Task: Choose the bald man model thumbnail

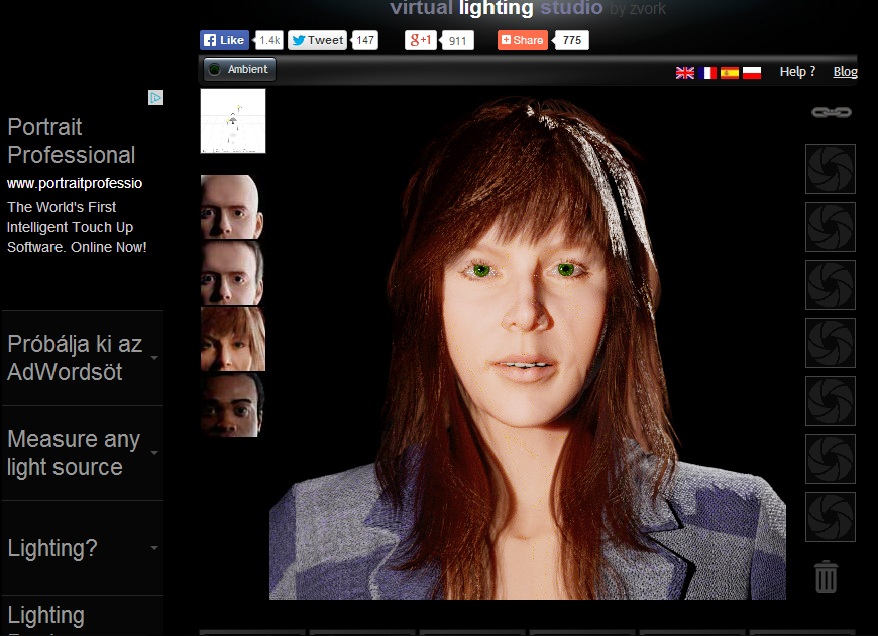Action: point(232,207)
